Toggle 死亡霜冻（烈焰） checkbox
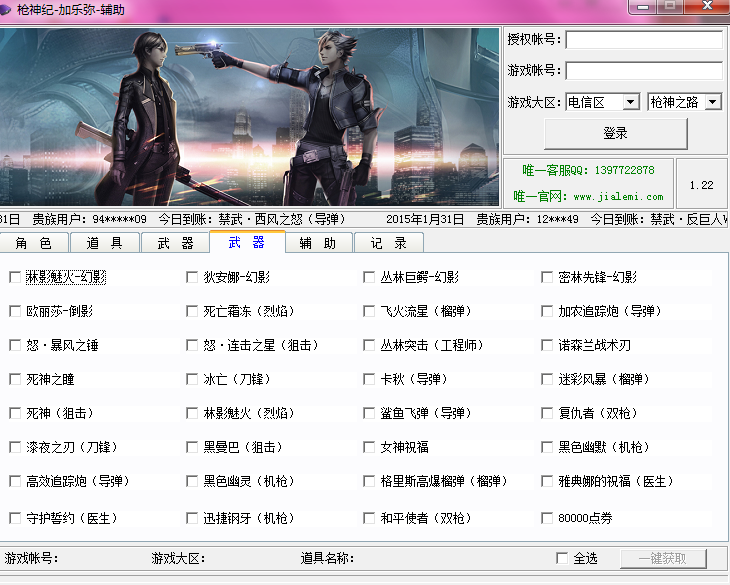 (x=192, y=311)
